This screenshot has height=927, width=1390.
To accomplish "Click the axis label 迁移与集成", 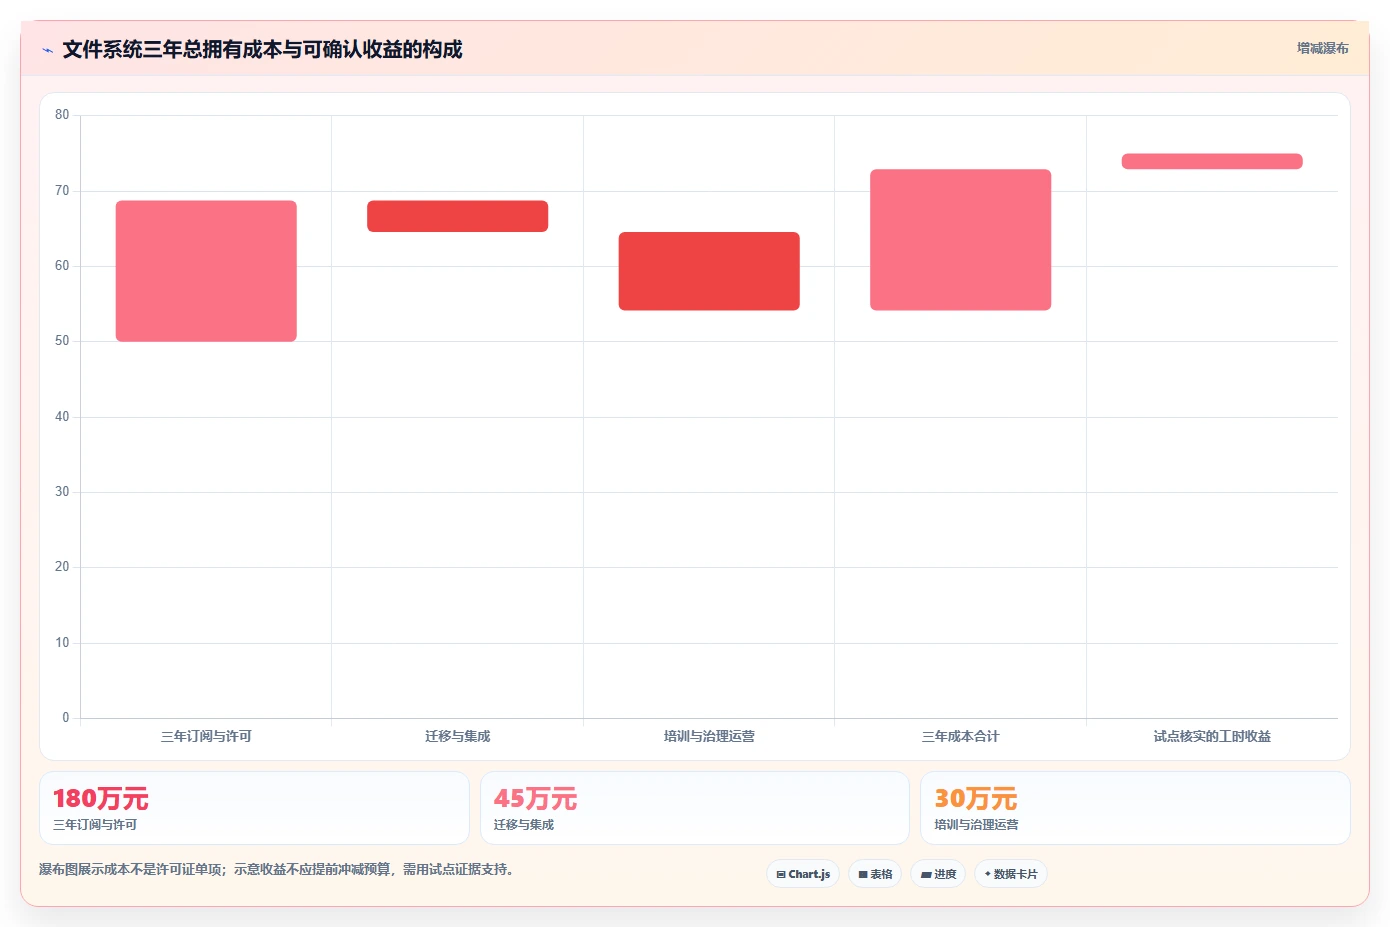I will tap(458, 736).
